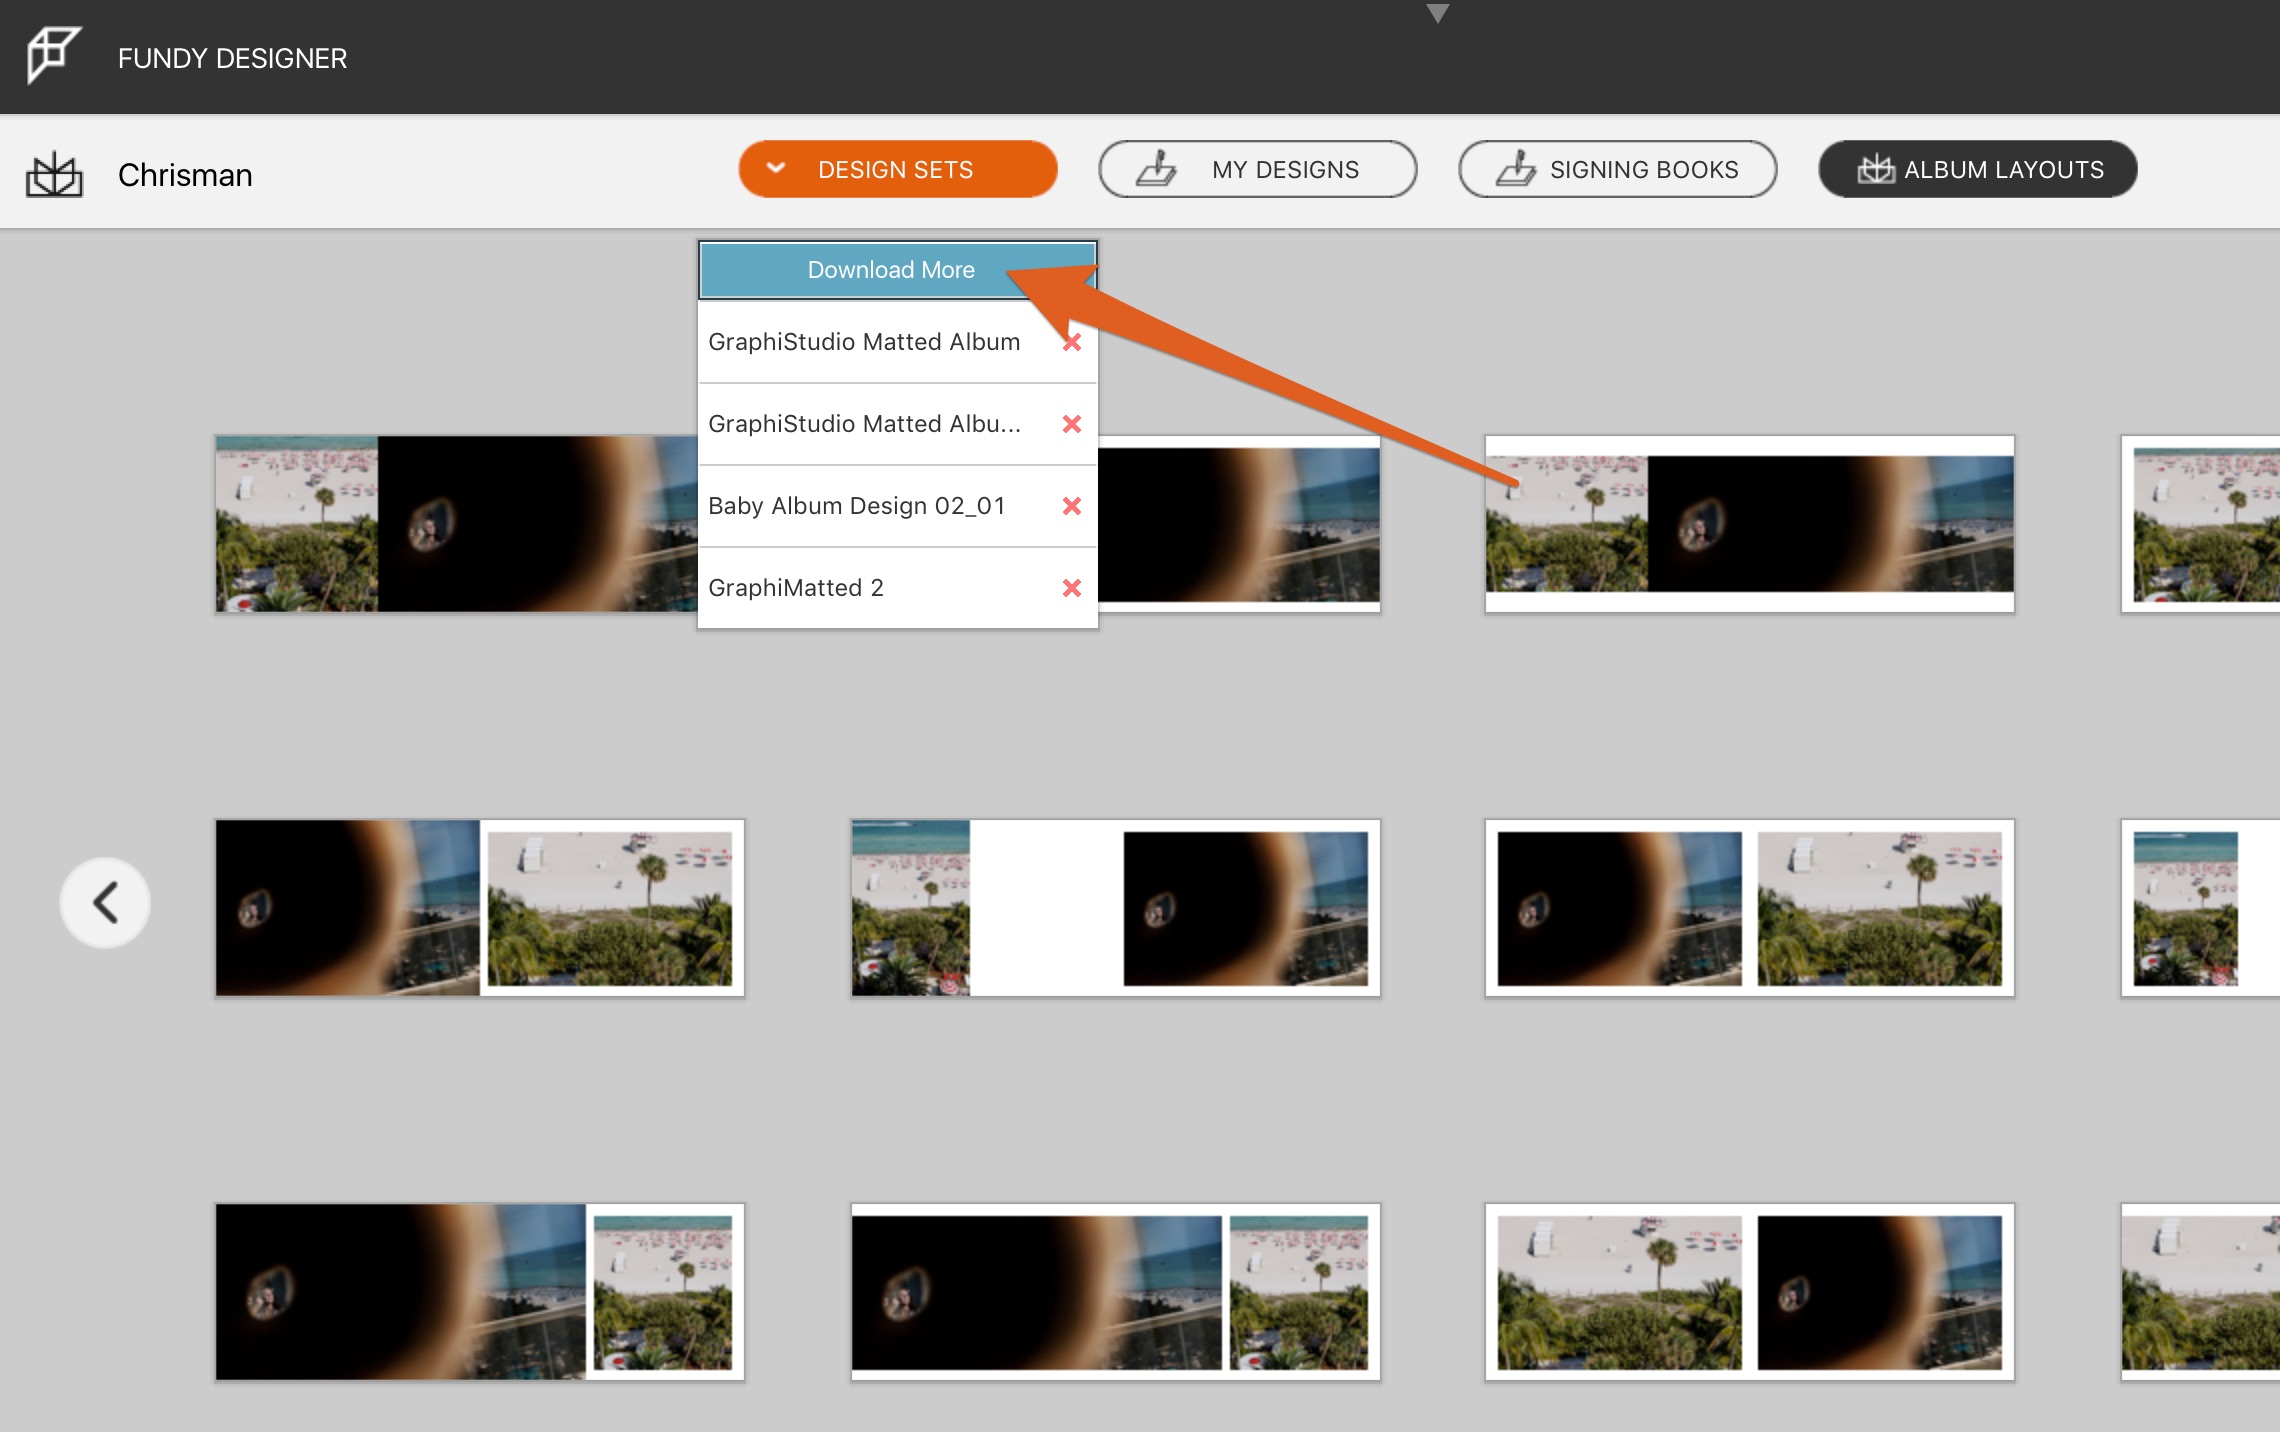
Task: Select bottom-row second layout with white border
Action: click(1115, 1292)
